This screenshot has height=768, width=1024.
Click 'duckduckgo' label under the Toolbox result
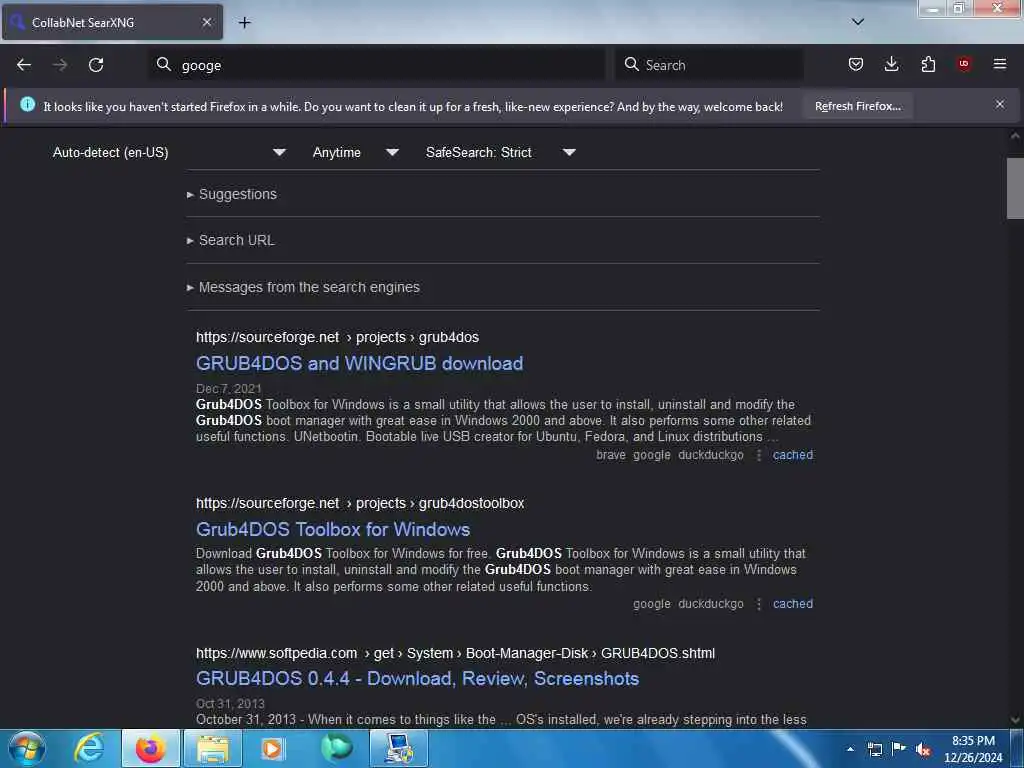pyautogui.click(x=711, y=603)
